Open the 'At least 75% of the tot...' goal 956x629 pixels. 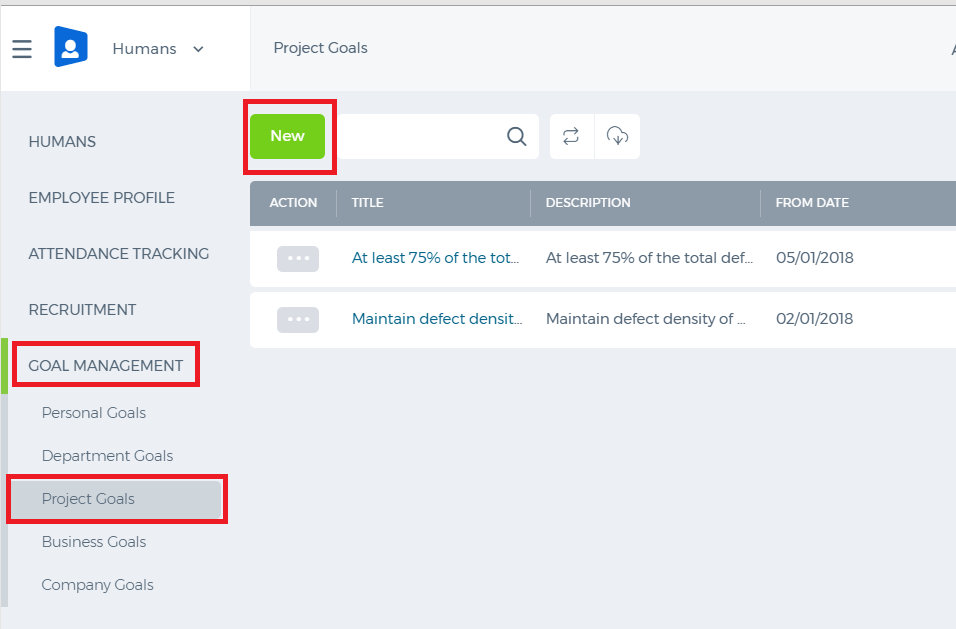[x=435, y=258]
